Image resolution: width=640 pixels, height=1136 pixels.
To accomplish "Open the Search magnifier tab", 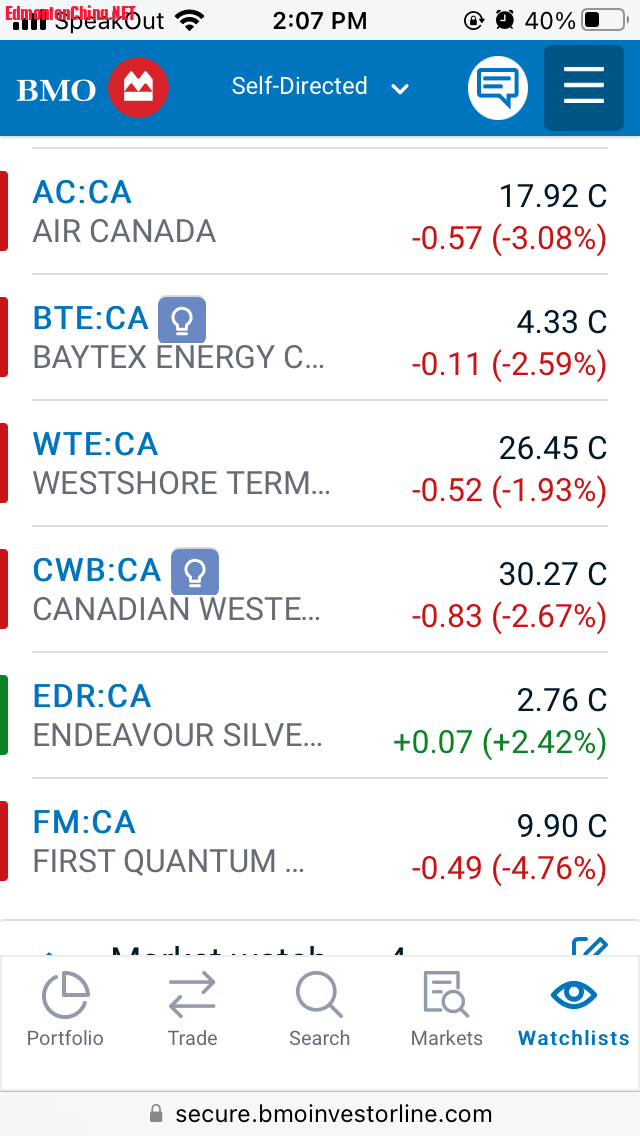I will coord(319,1009).
